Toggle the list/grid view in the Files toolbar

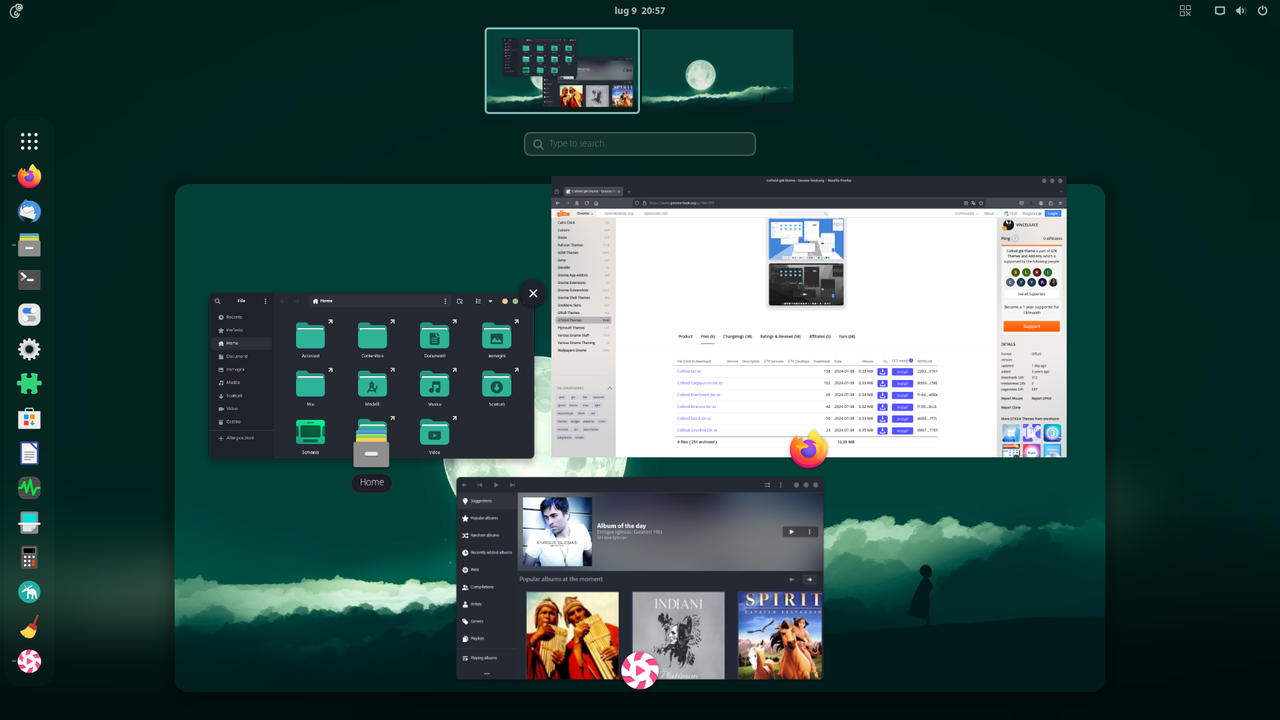point(478,300)
